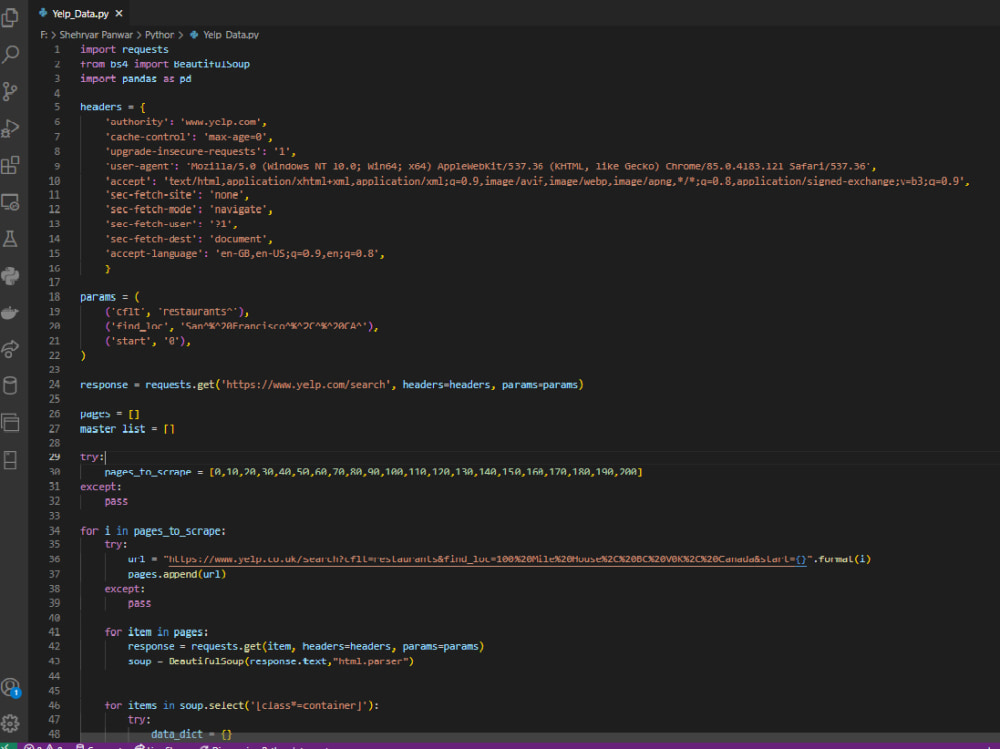Screen dimensions: 1000x749
Task: Open the stacked windows project icon
Action: pyautogui.click(x=10, y=422)
